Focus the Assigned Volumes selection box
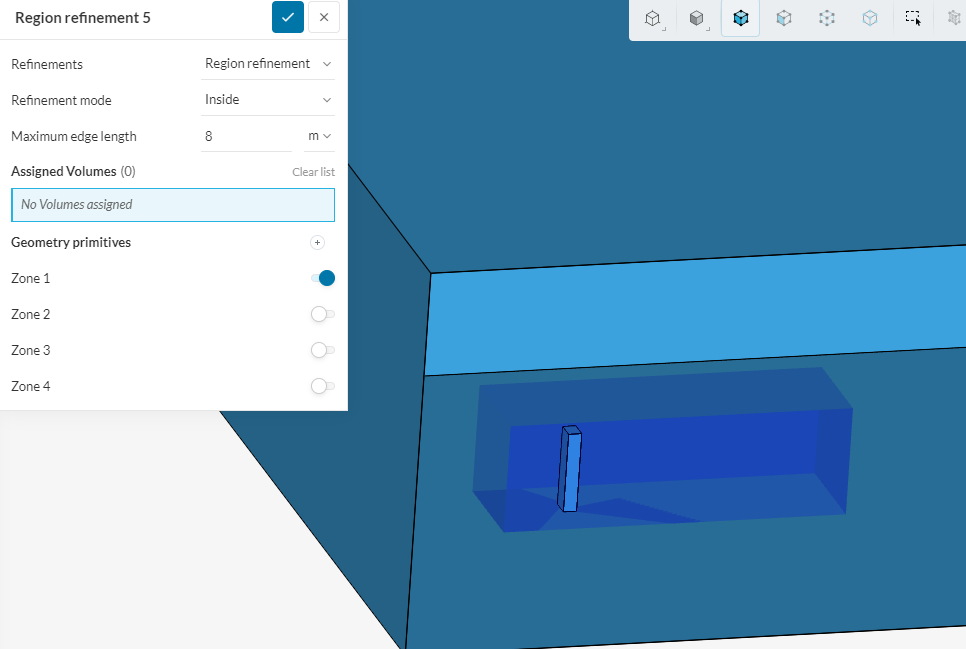 click(173, 205)
